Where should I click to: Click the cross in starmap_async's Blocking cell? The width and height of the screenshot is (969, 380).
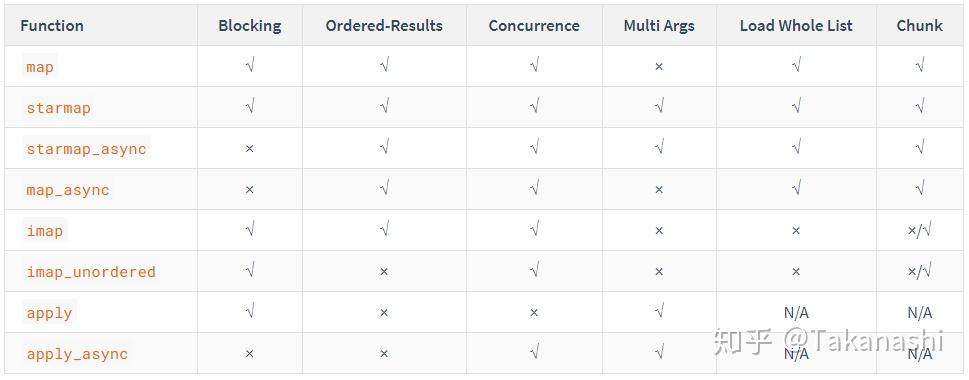pyautogui.click(x=250, y=148)
